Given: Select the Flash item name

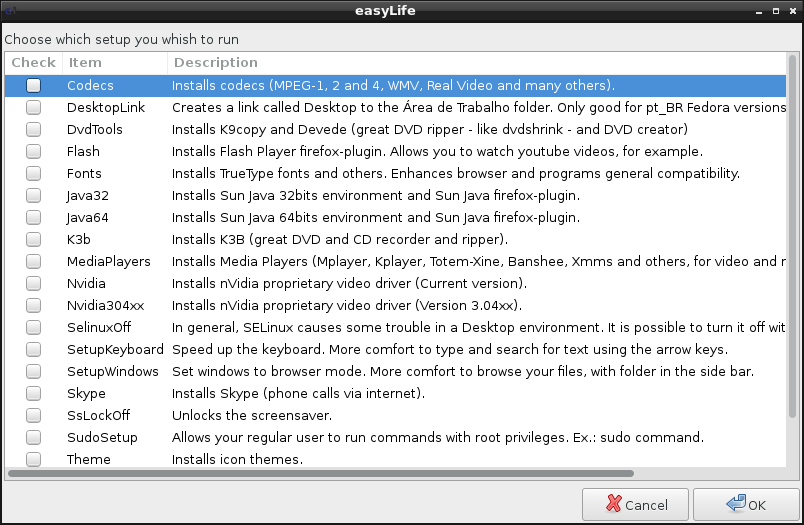Looking at the screenshot, I should click(83, 152).
